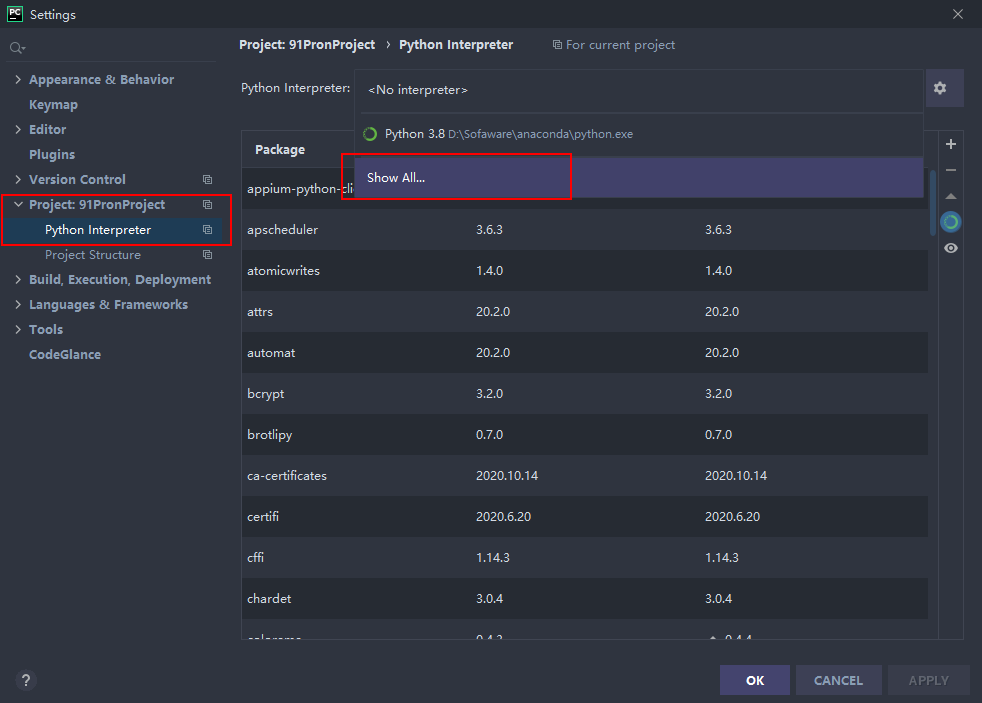Select the ca-certificates package row
Screen dimensions: 982x703
(x=584, y=476)
